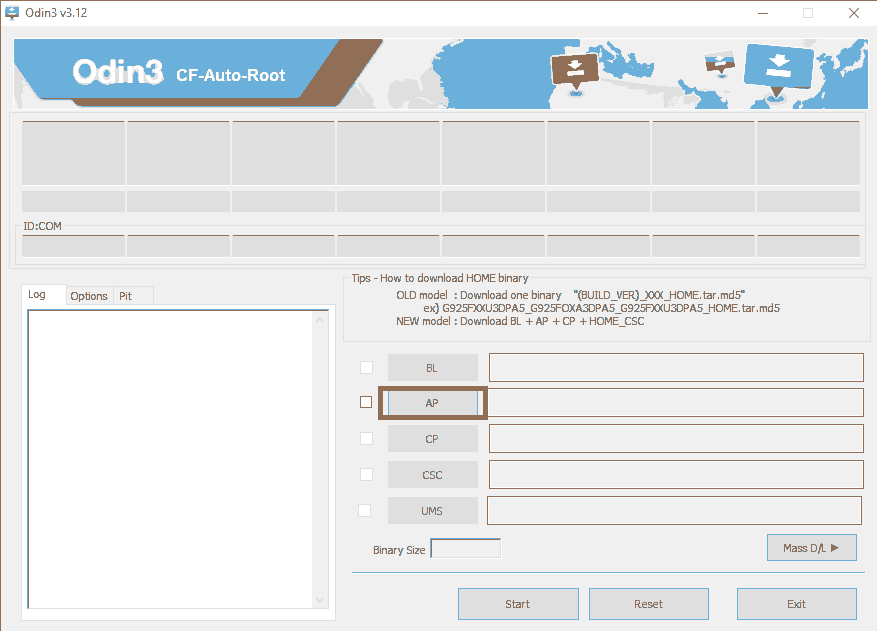
Task: Click the 'Tips - How to download HOME binary' label
Action: (440, 278)
